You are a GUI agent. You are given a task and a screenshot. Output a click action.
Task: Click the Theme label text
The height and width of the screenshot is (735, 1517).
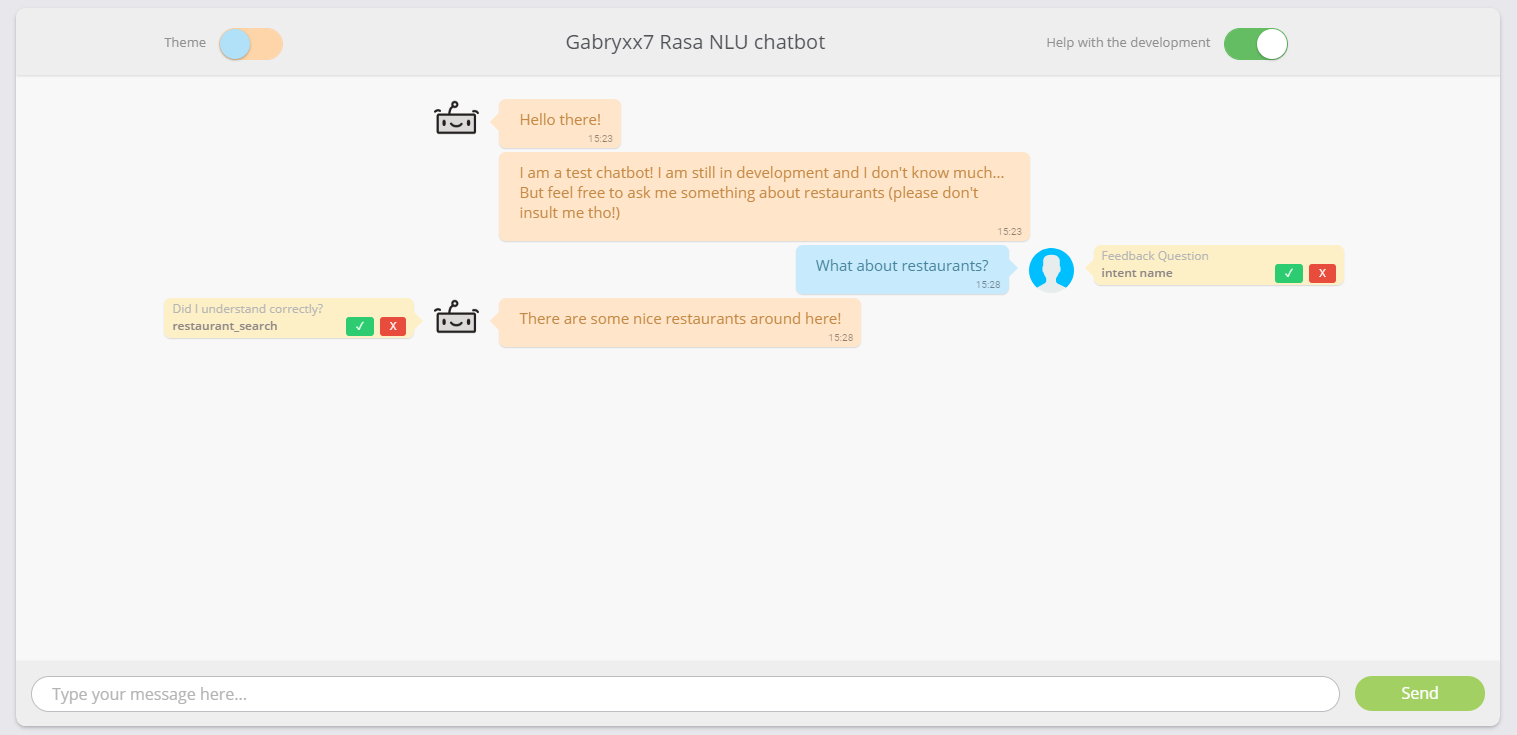[x=185, y=43]
